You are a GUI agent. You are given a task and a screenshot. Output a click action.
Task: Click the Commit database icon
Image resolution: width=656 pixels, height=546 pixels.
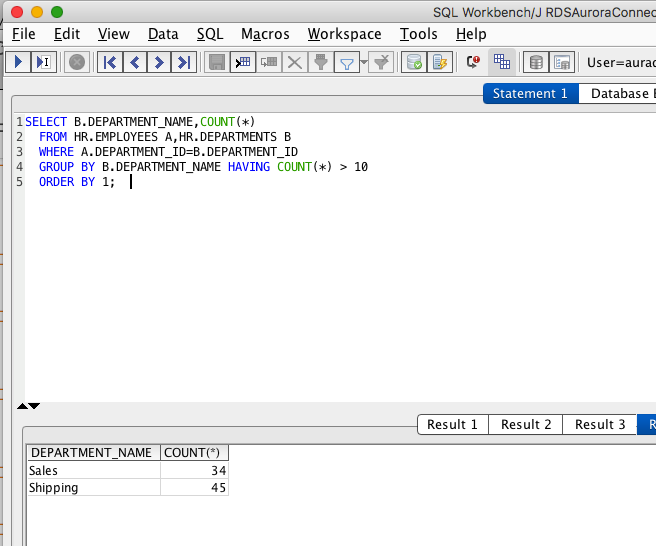pyautogui.click(x=412, y=62)
